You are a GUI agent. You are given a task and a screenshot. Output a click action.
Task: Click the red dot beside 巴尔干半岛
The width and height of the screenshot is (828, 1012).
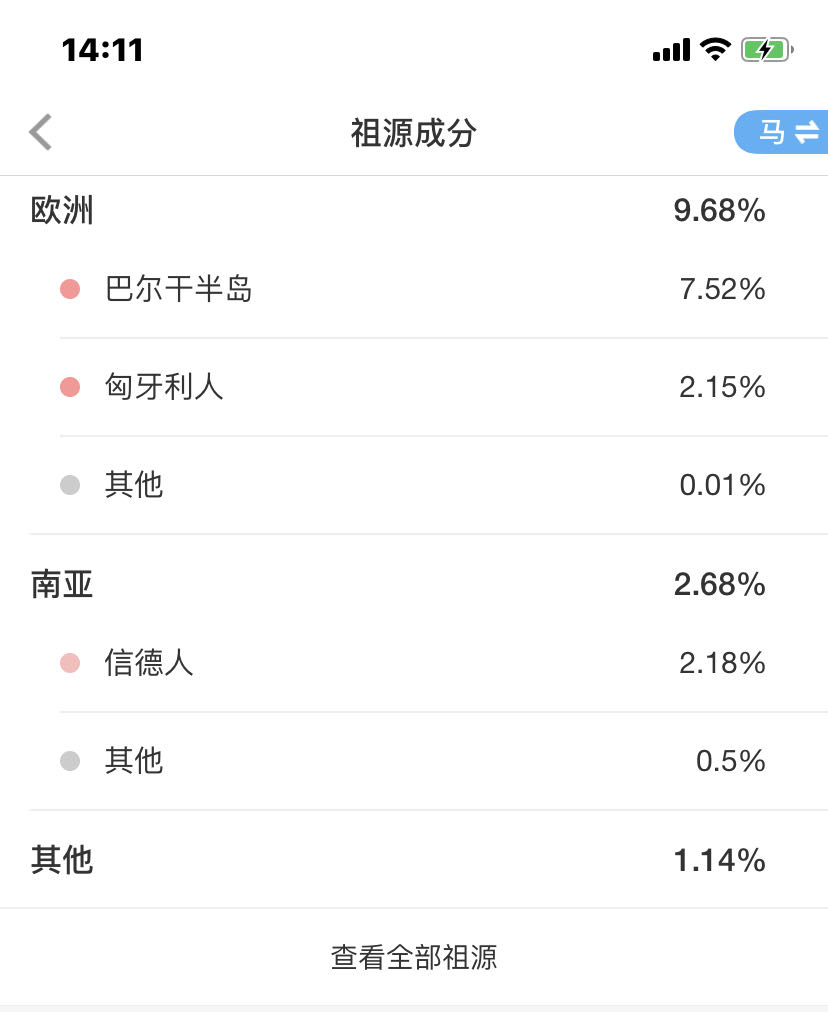point(70,289)
